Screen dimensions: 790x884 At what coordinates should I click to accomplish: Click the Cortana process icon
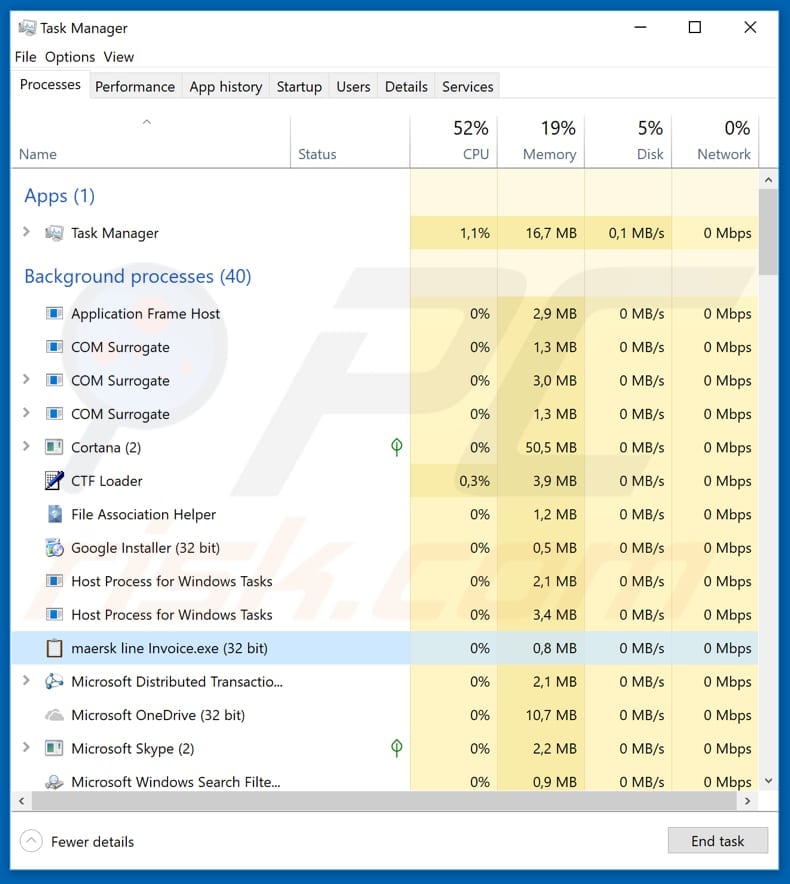click(x=54, y=448)
